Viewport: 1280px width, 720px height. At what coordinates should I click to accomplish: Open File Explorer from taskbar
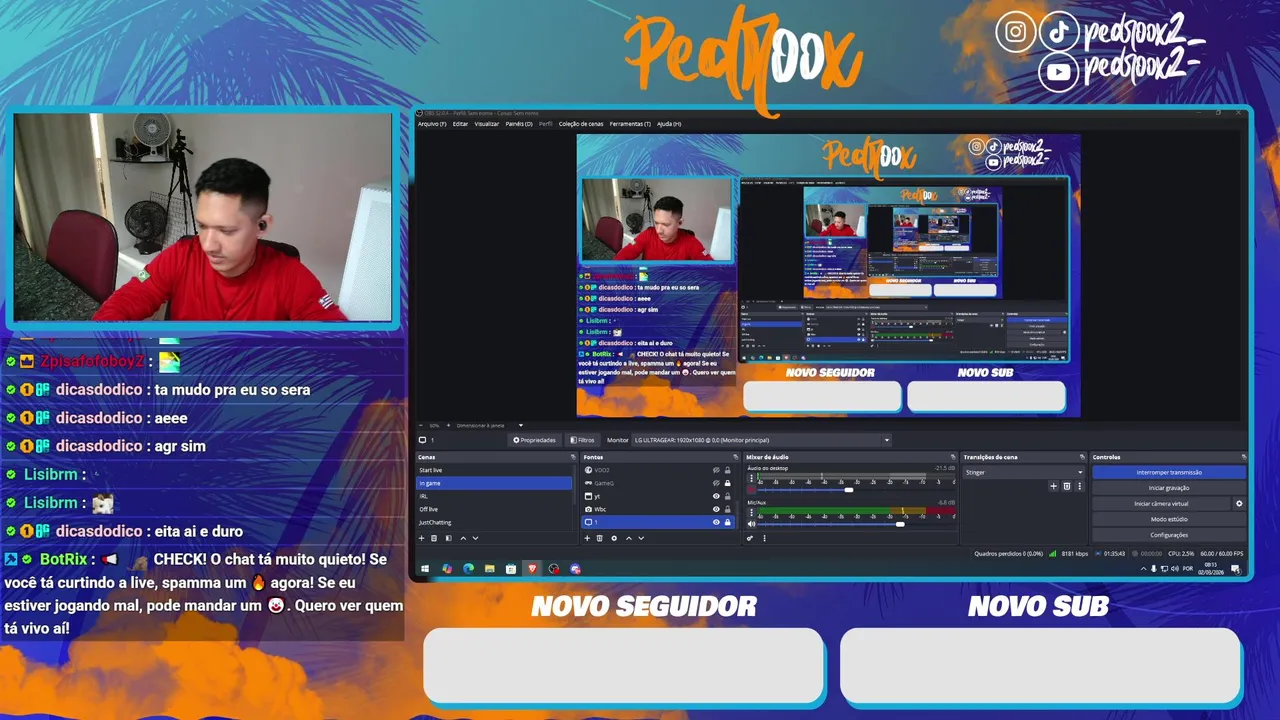489,568
